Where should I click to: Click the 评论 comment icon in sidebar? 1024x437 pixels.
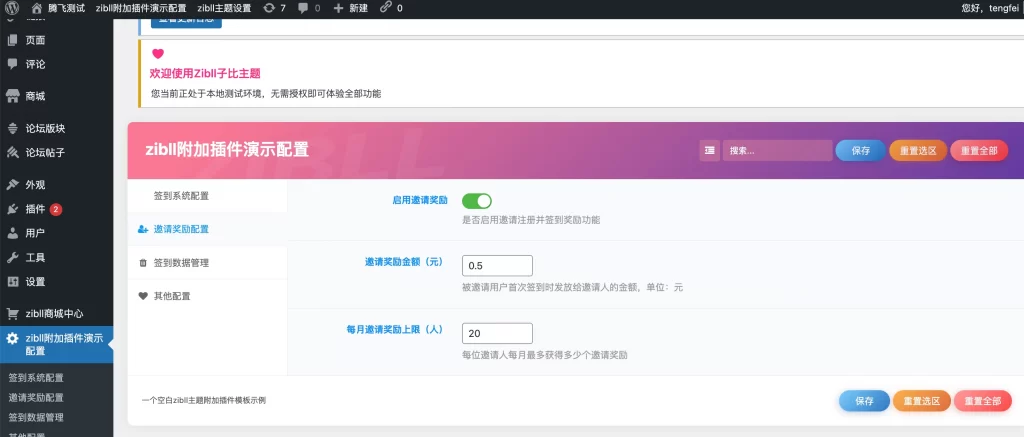12,64
